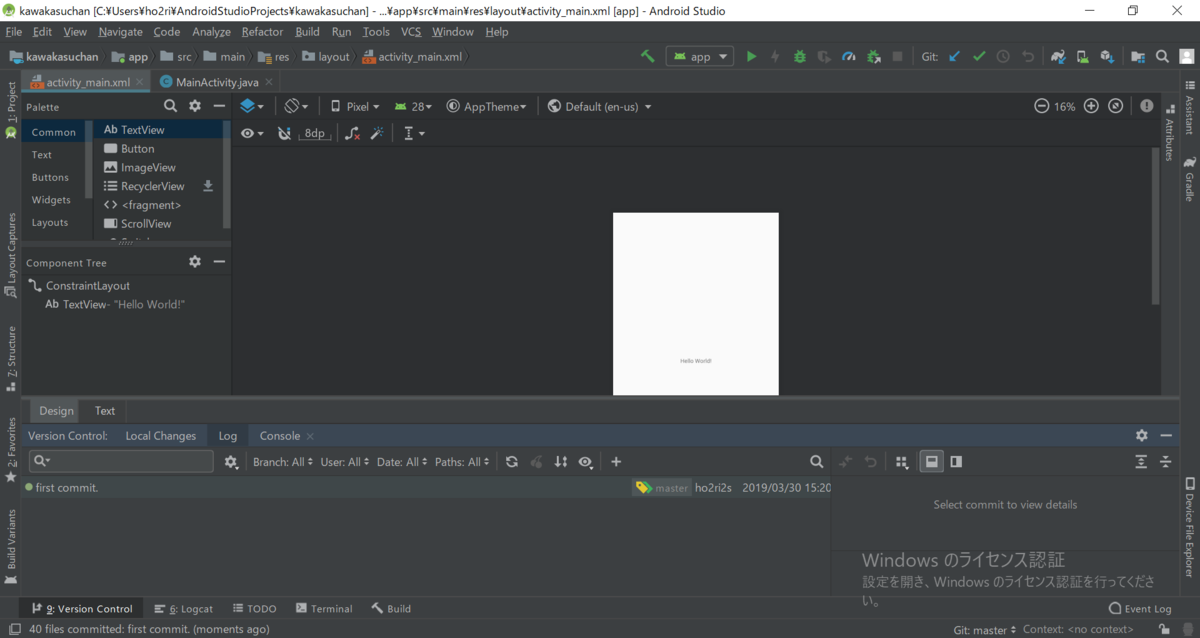1200x638 pixels.
Task: Open Default (en-us) locale dropdown
Action: coord(600,106)
